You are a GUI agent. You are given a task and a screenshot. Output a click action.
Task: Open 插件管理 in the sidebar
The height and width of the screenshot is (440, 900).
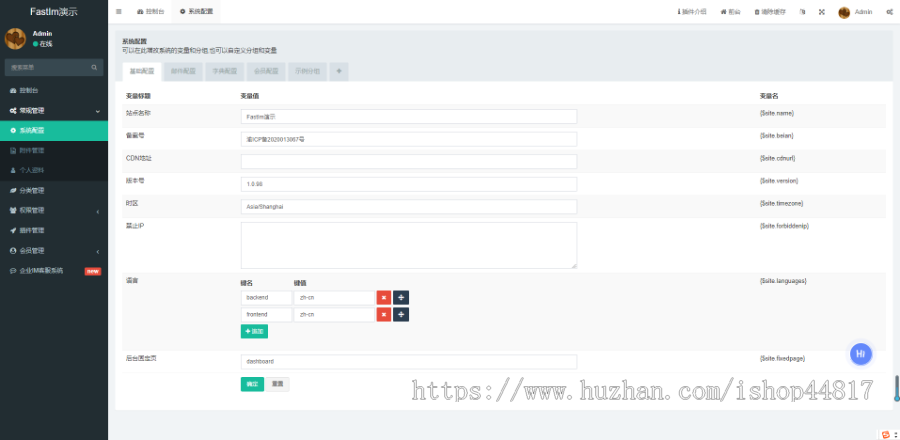[x=54, y=231]
